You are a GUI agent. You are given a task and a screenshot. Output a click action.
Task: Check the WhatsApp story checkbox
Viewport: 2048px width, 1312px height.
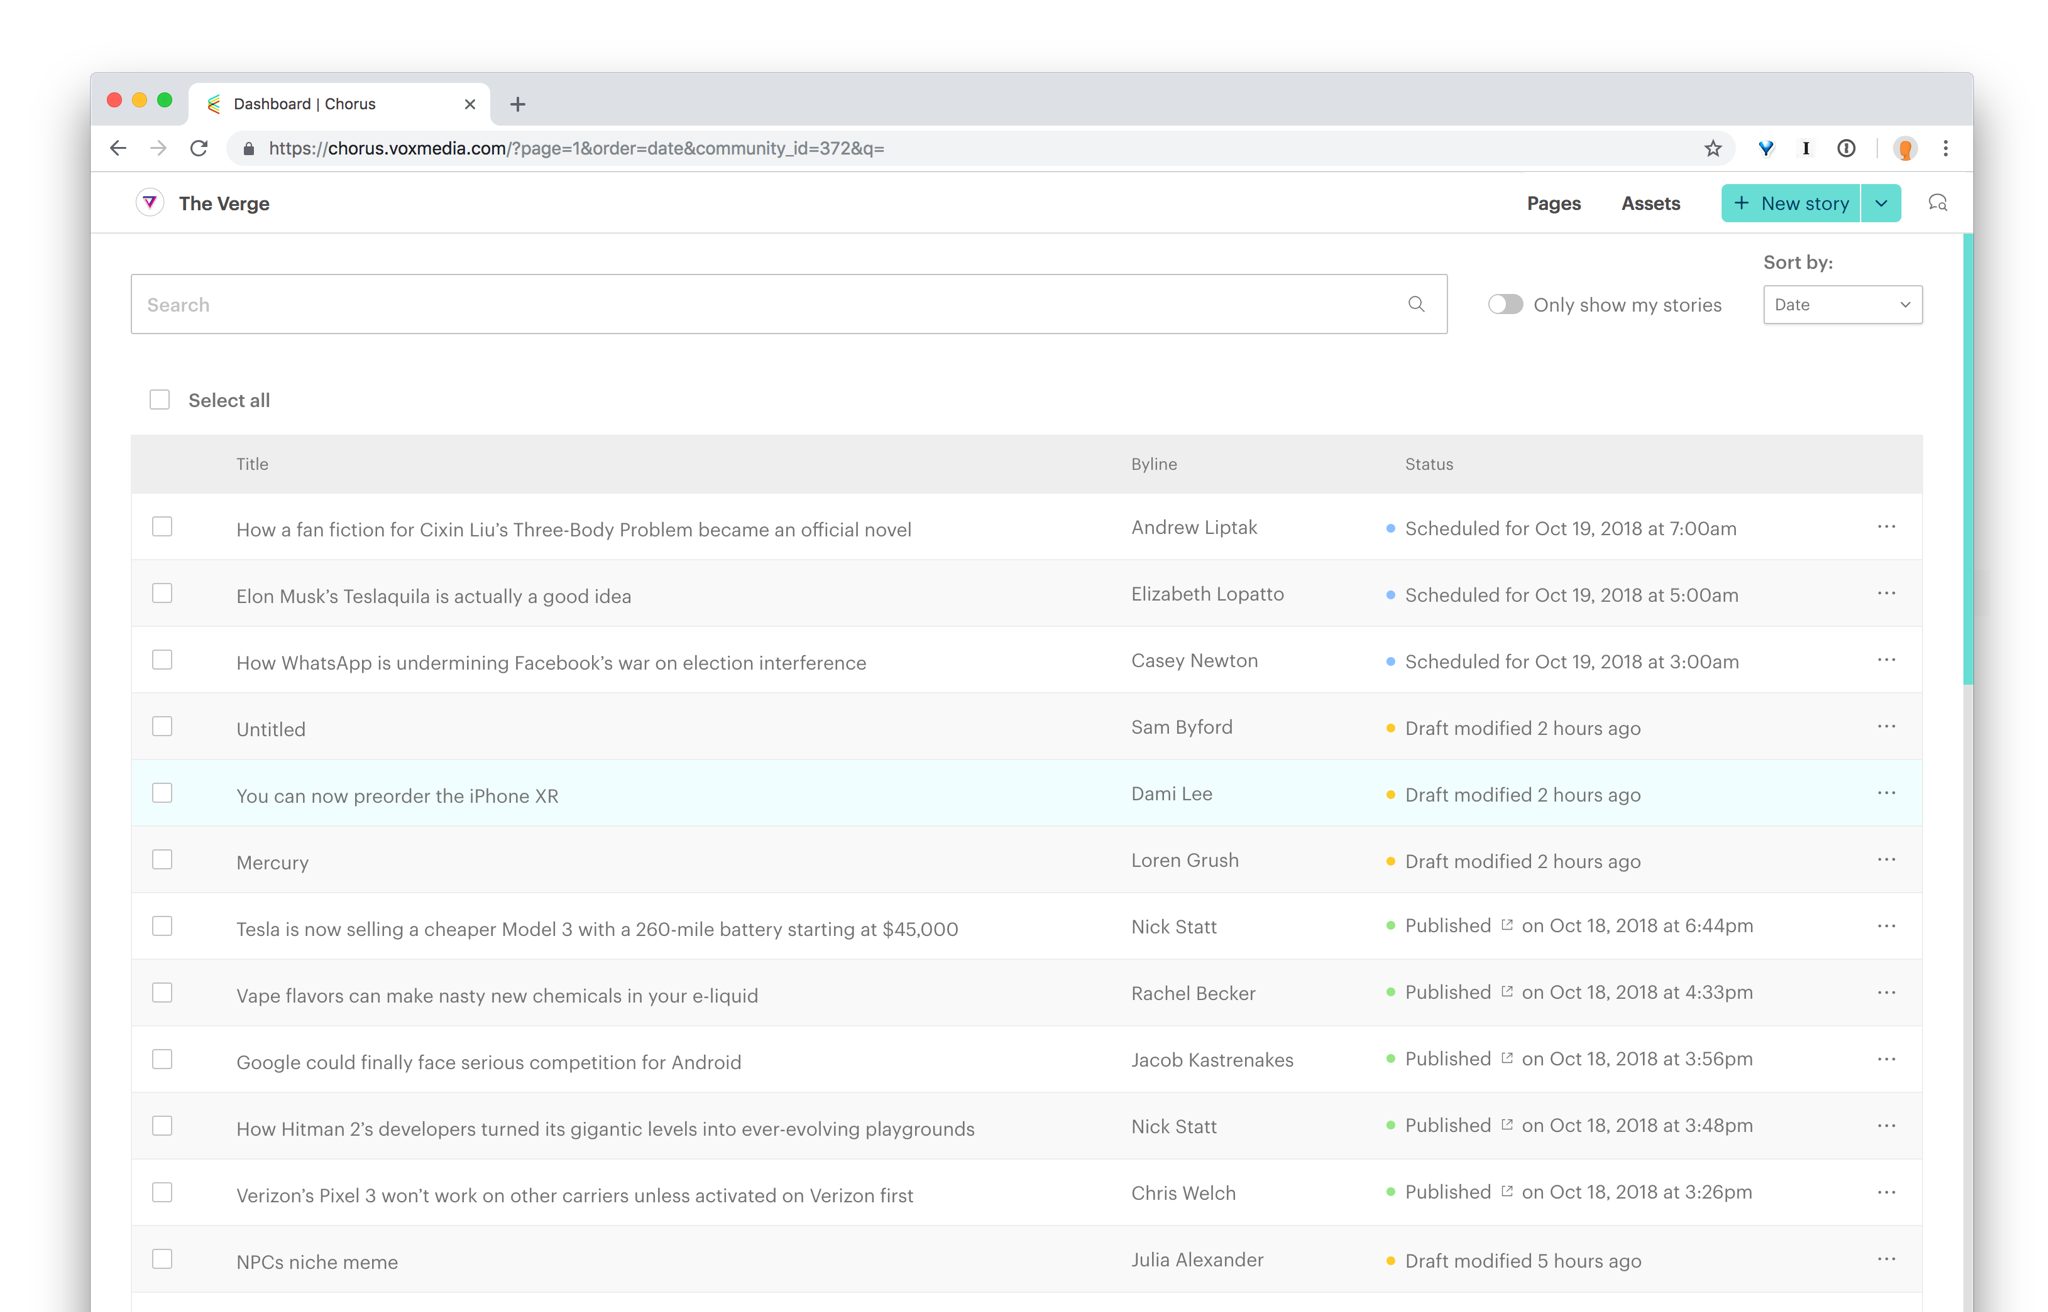pyautogui.click(x=162, y=660)
